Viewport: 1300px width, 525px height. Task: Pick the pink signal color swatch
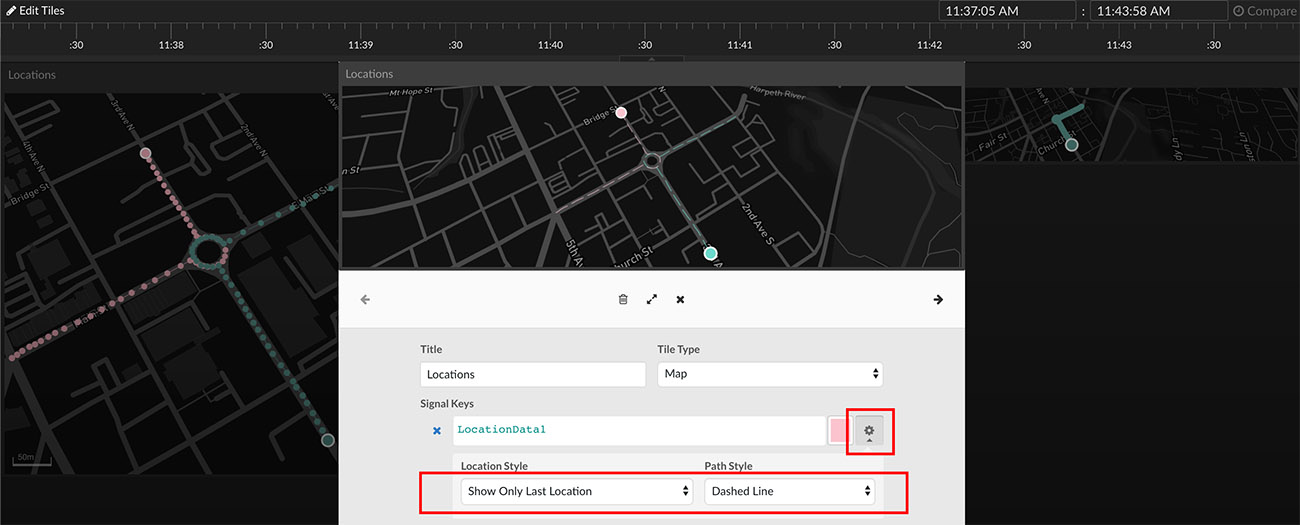tap(839, 431)
